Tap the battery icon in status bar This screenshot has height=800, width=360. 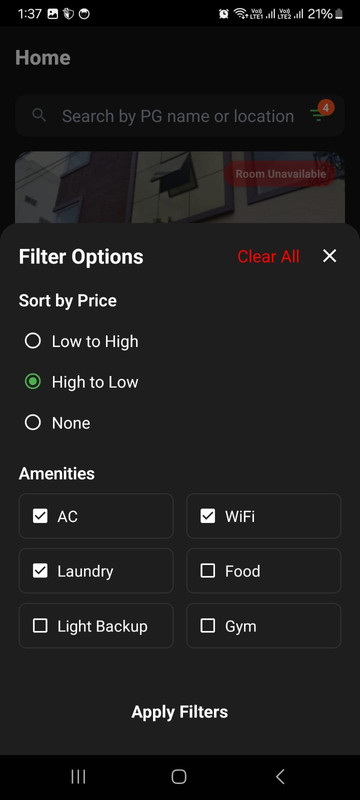[339, 14]
